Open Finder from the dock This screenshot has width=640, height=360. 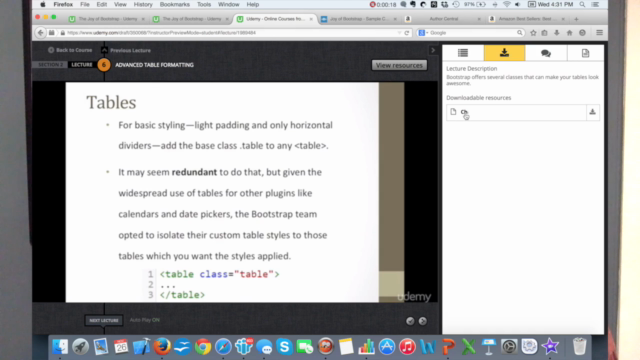(x=60, y=347)
